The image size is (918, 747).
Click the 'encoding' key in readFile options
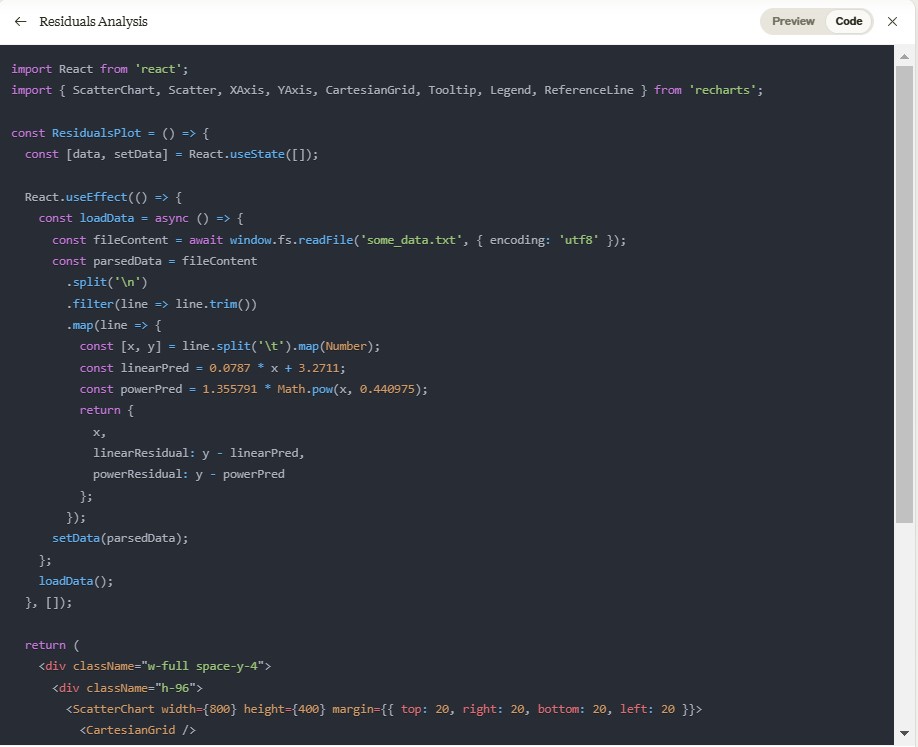coord(517,240)
